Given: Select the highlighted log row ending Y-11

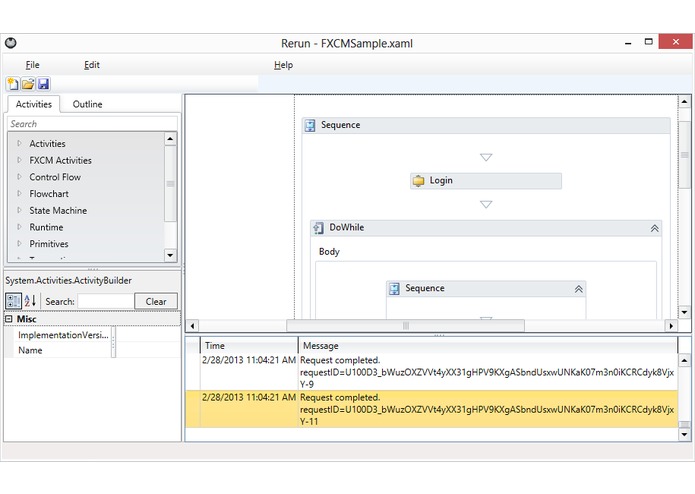Looking at the screenshot, I should (432, 409).
